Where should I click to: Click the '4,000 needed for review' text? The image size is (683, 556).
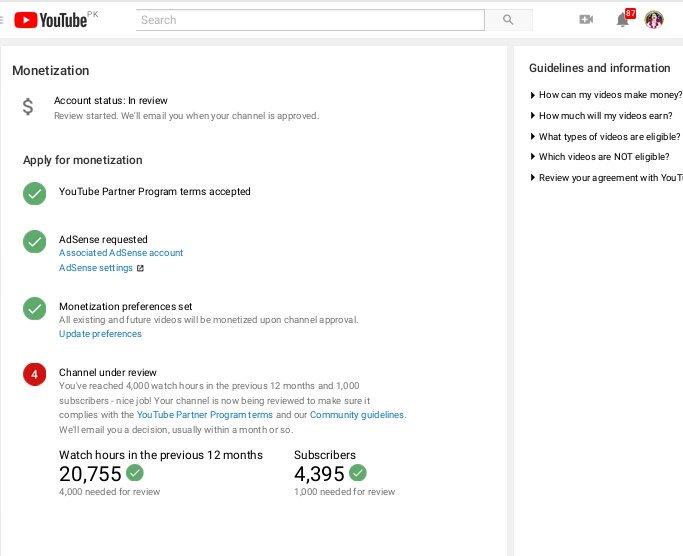(109, 492)
